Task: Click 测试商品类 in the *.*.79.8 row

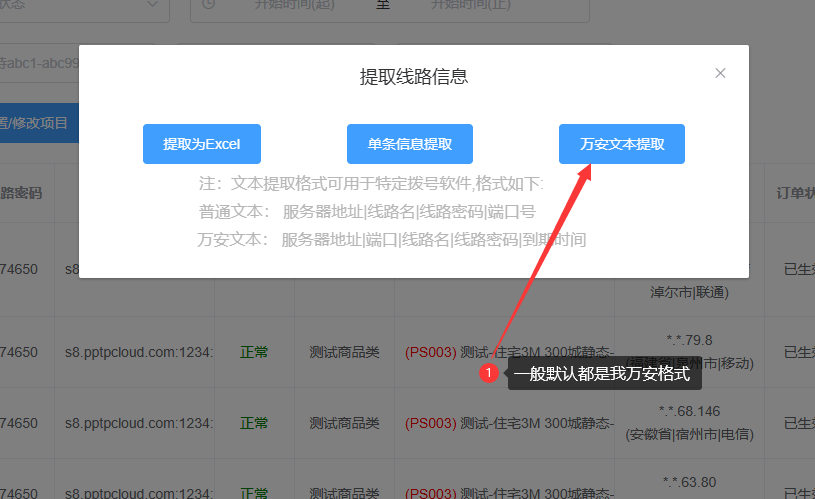Action: [x=344, y=352]
